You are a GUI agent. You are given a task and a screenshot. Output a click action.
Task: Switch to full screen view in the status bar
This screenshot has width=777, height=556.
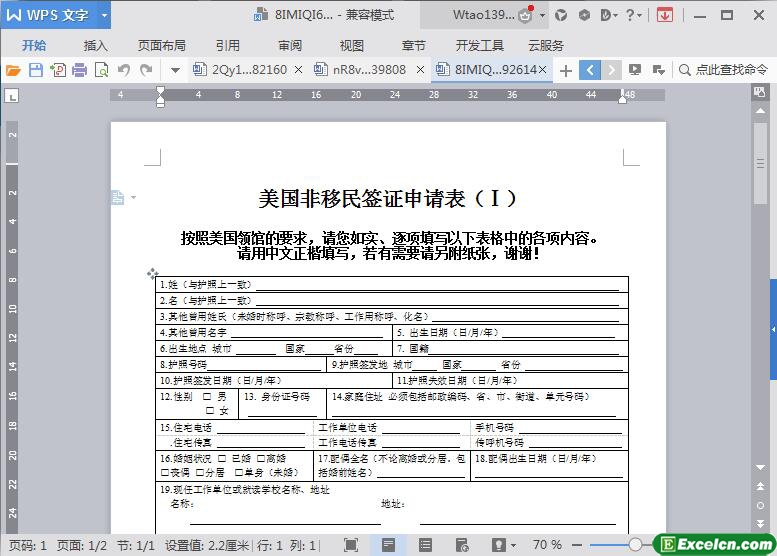point(351,545)
